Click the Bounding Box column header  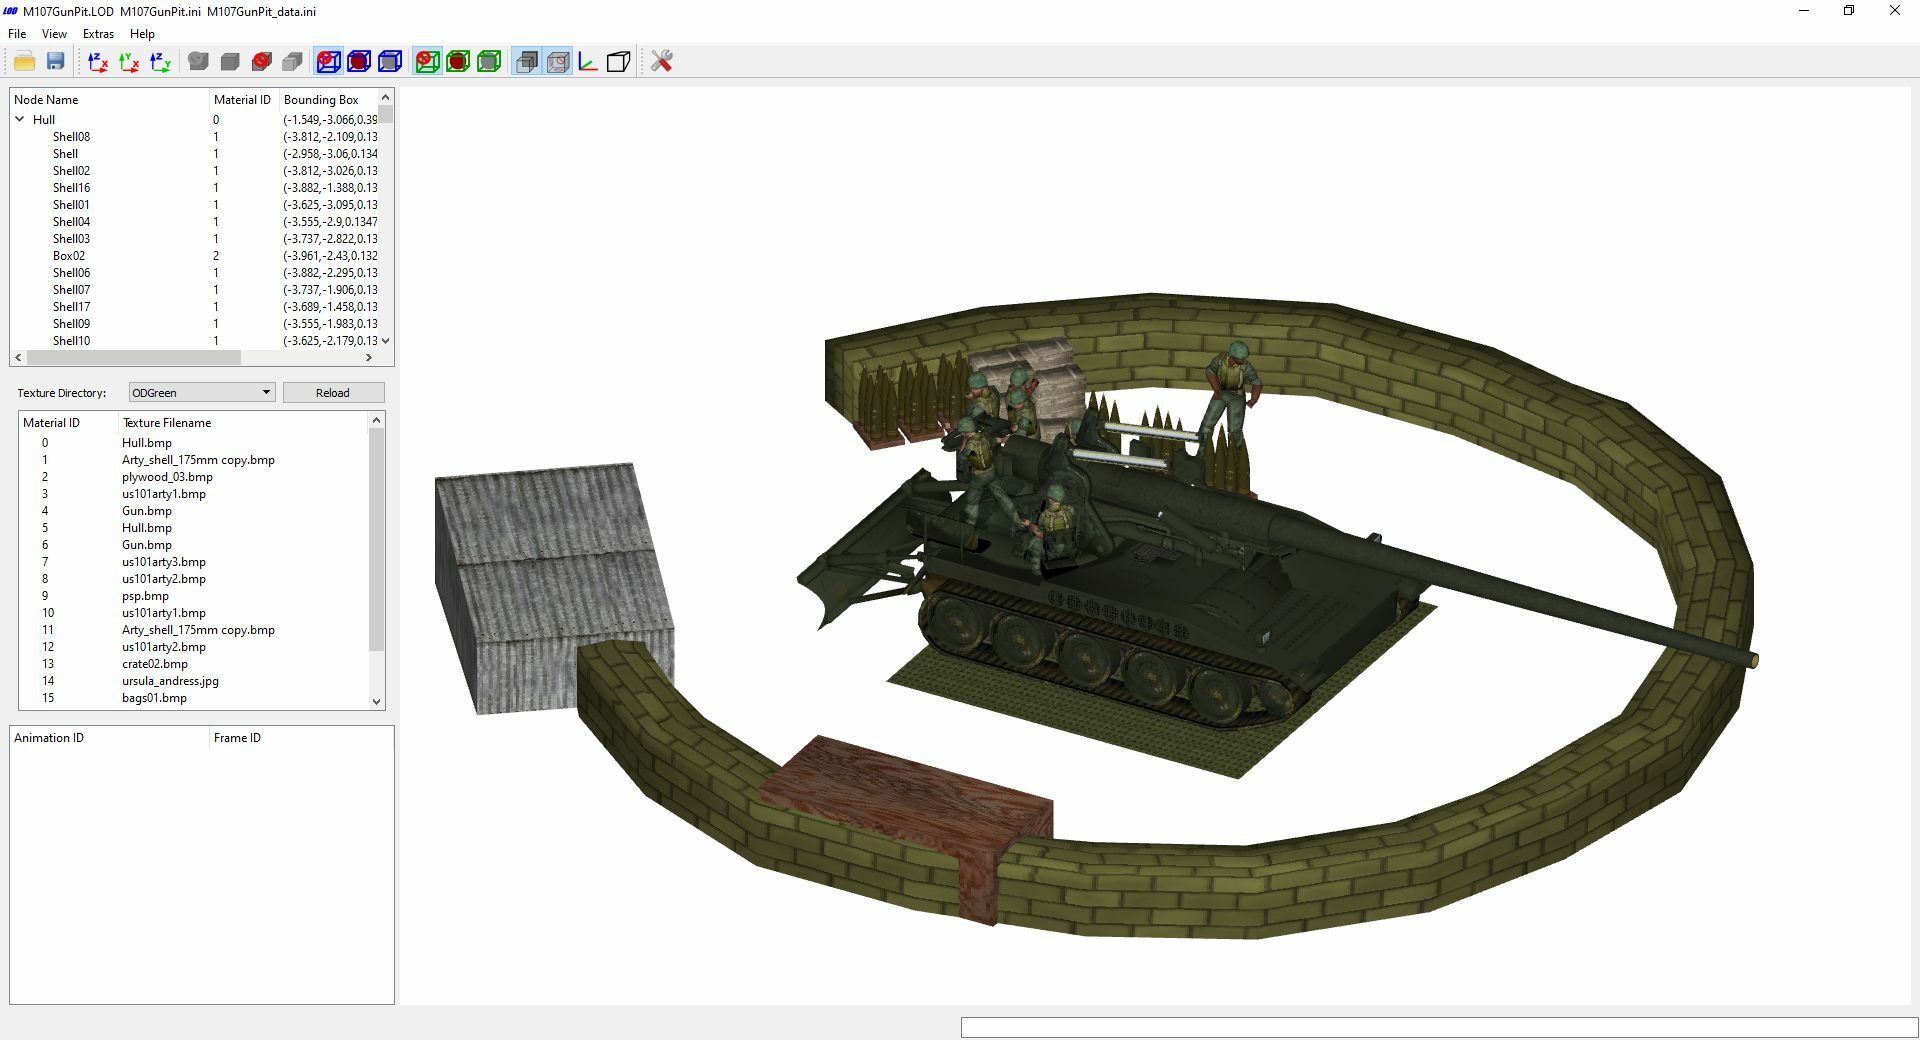point(327,100)
